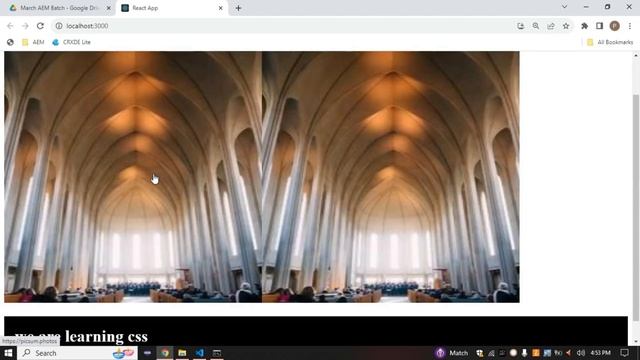Viewport: 640px width, 360px height.
Task: Open Visual Studio Code from the taskbar
Action: [x=200, y=353]
